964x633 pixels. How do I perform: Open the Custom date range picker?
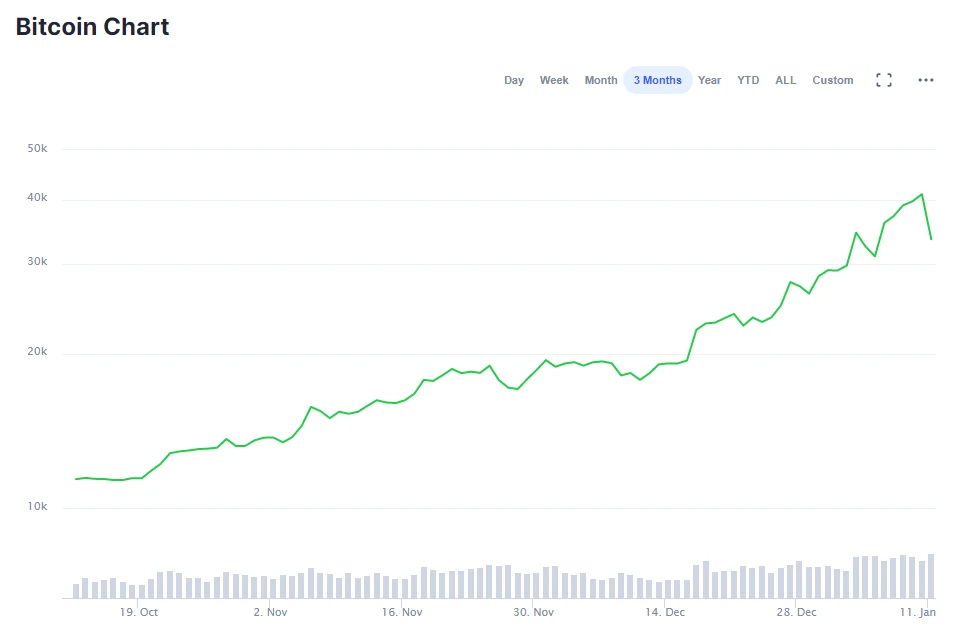click(x=833, y=80)
